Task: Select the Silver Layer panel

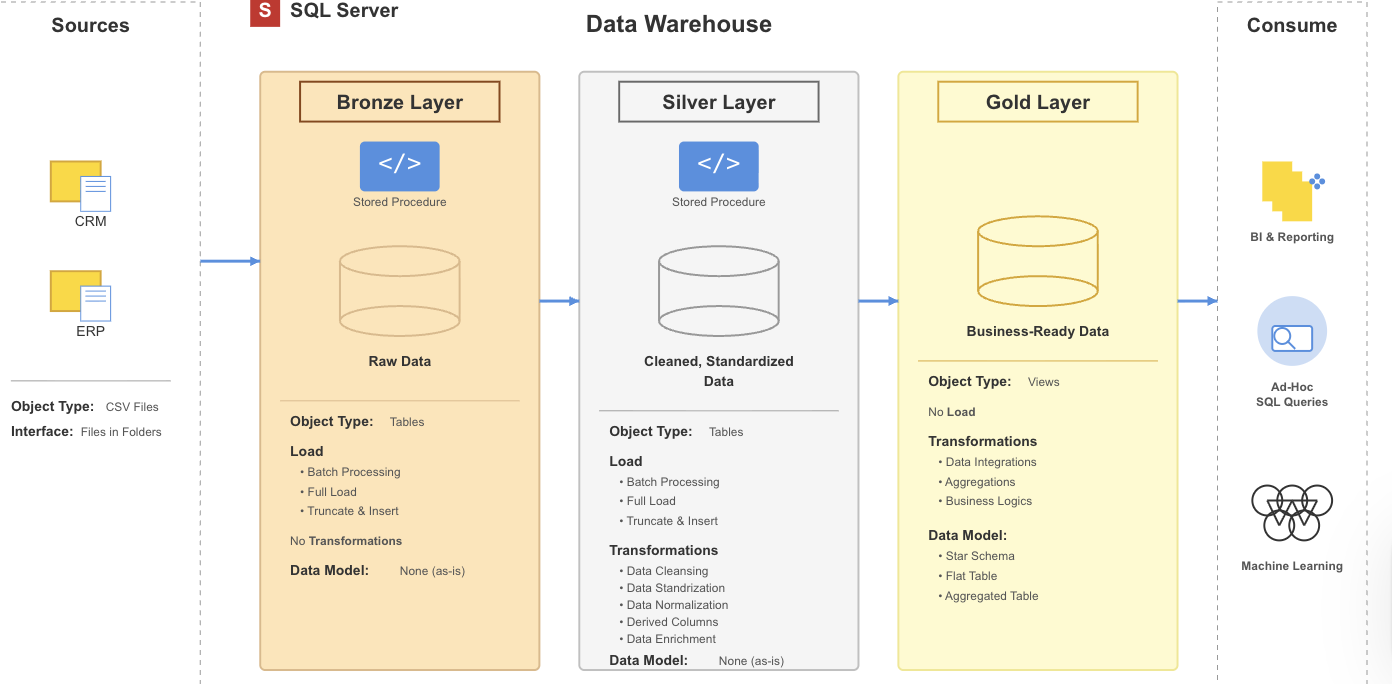Action: pos(718,370)
